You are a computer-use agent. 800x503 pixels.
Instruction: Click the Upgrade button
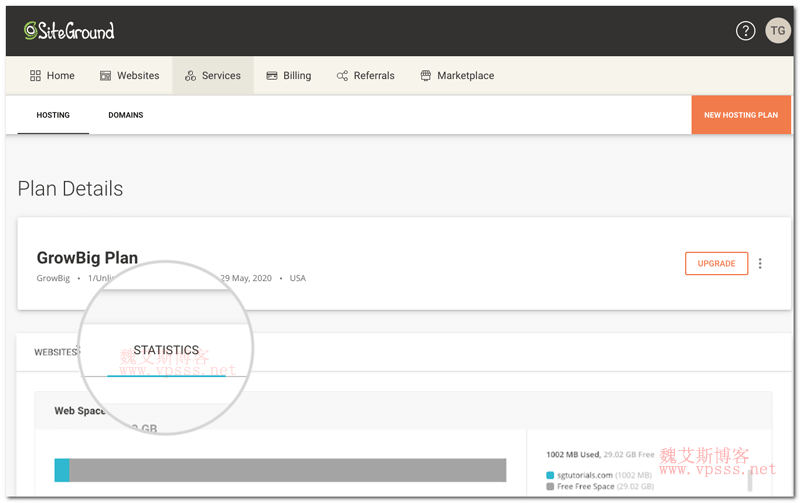pyautogui.click(x=716, y=264)
